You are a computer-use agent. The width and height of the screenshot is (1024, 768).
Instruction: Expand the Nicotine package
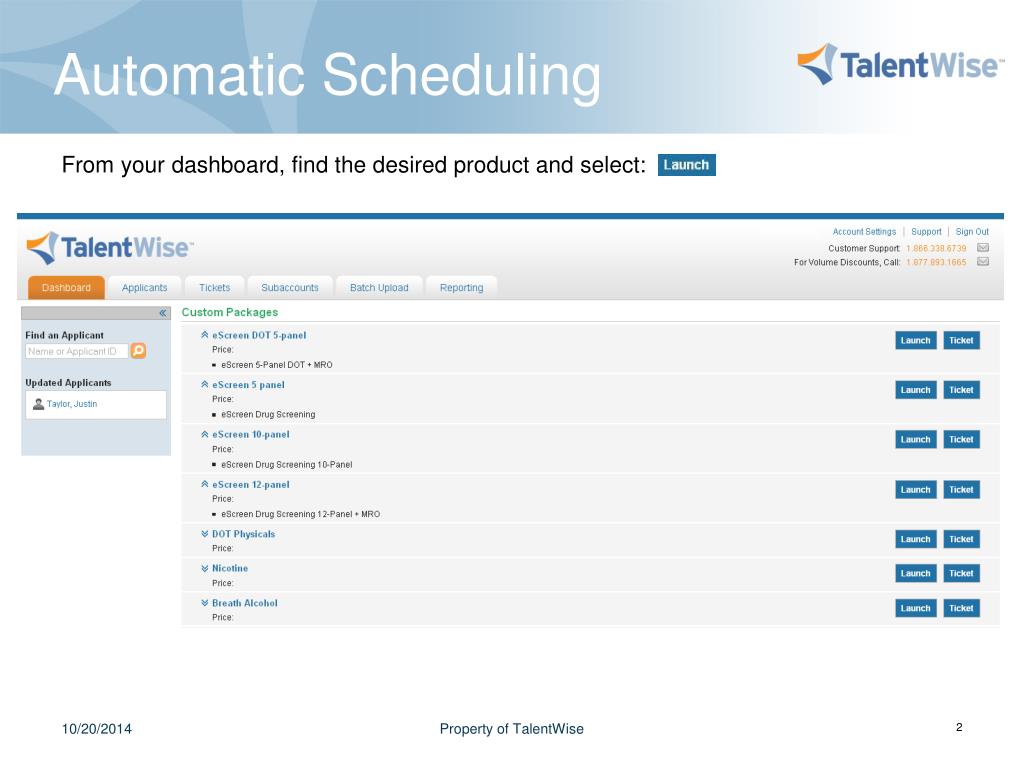point(204,568)
